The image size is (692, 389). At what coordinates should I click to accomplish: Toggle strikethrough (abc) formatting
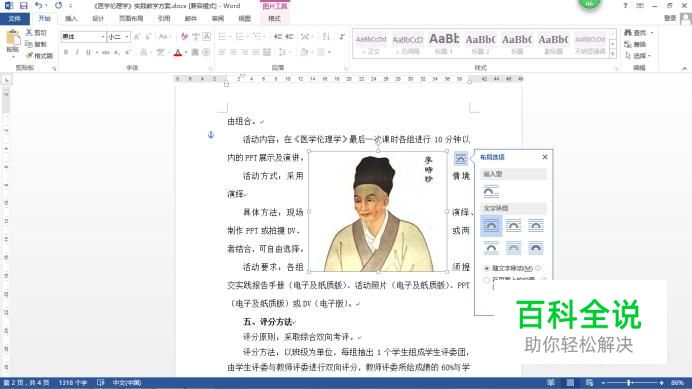pos(106,52)
